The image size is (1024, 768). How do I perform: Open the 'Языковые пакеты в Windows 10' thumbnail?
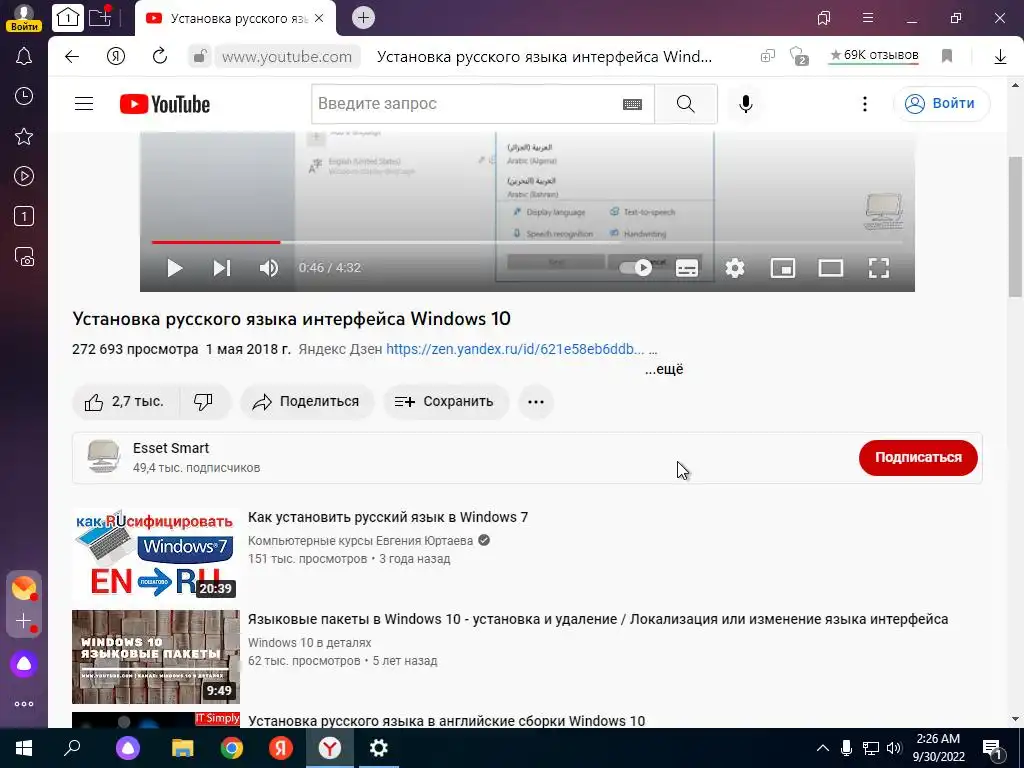(155, 656)
